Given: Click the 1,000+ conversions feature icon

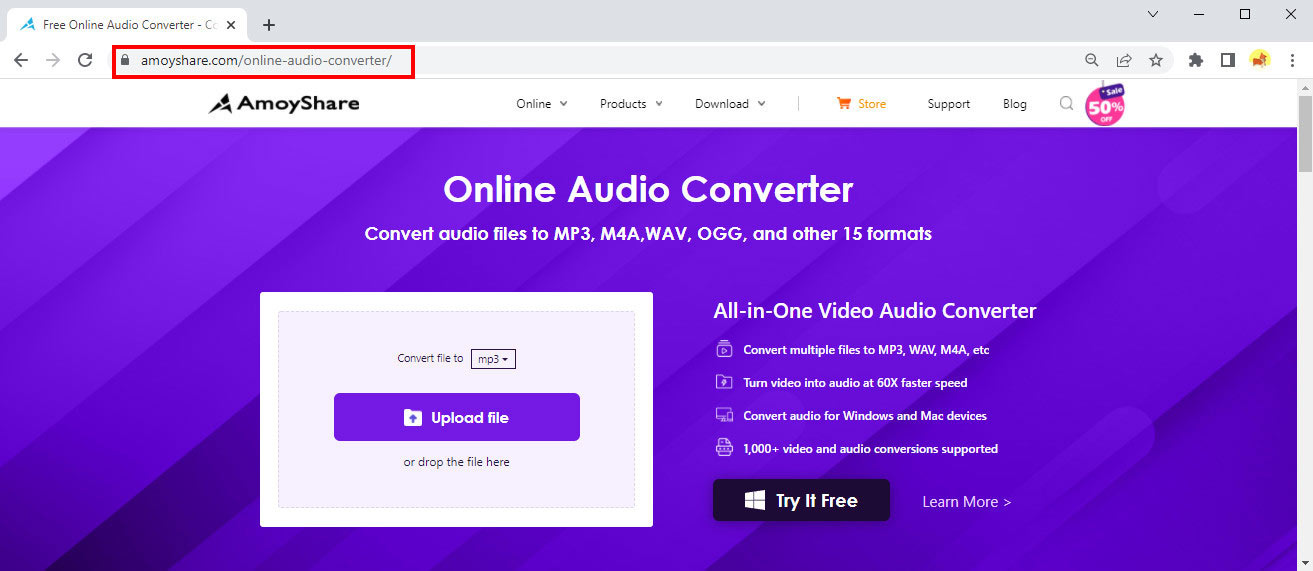Looking at the screenshot, I should pyautogui.click(x=724, y=448).
